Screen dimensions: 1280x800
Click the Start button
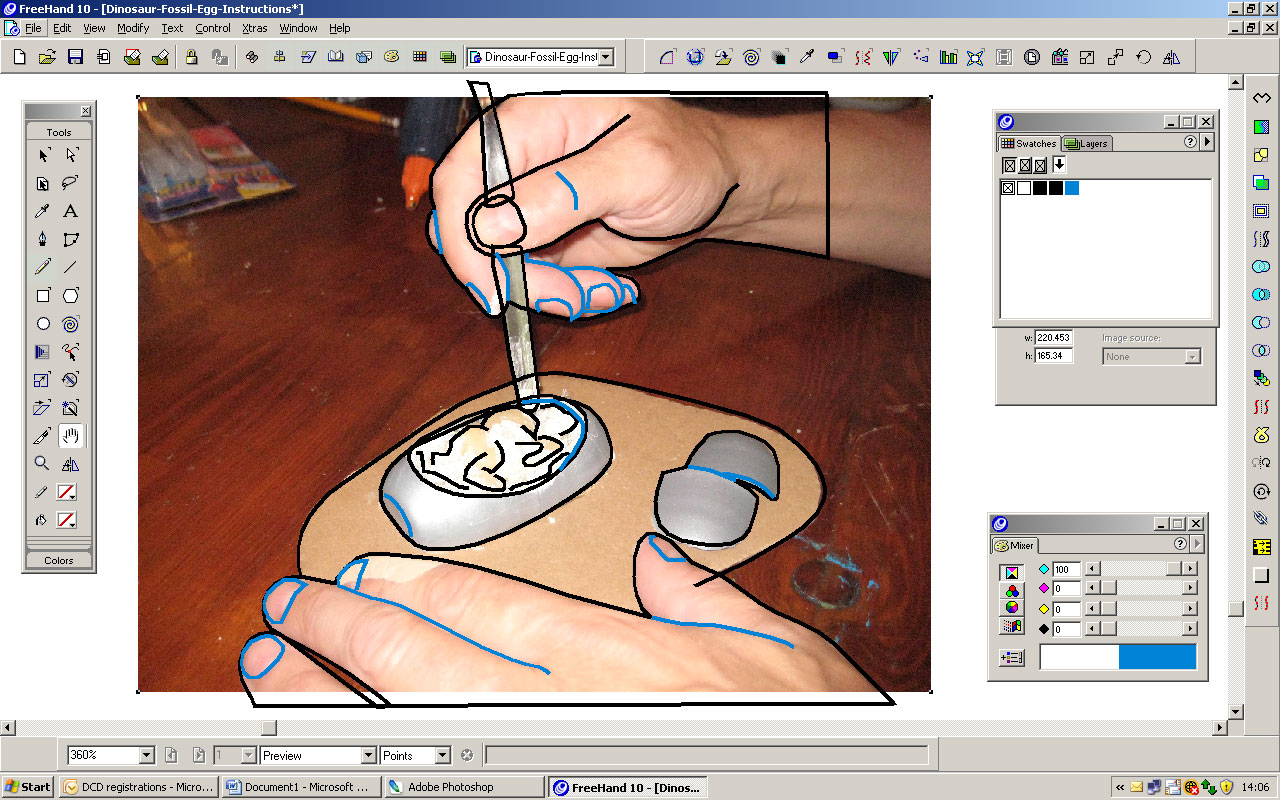tap(28, 787)
